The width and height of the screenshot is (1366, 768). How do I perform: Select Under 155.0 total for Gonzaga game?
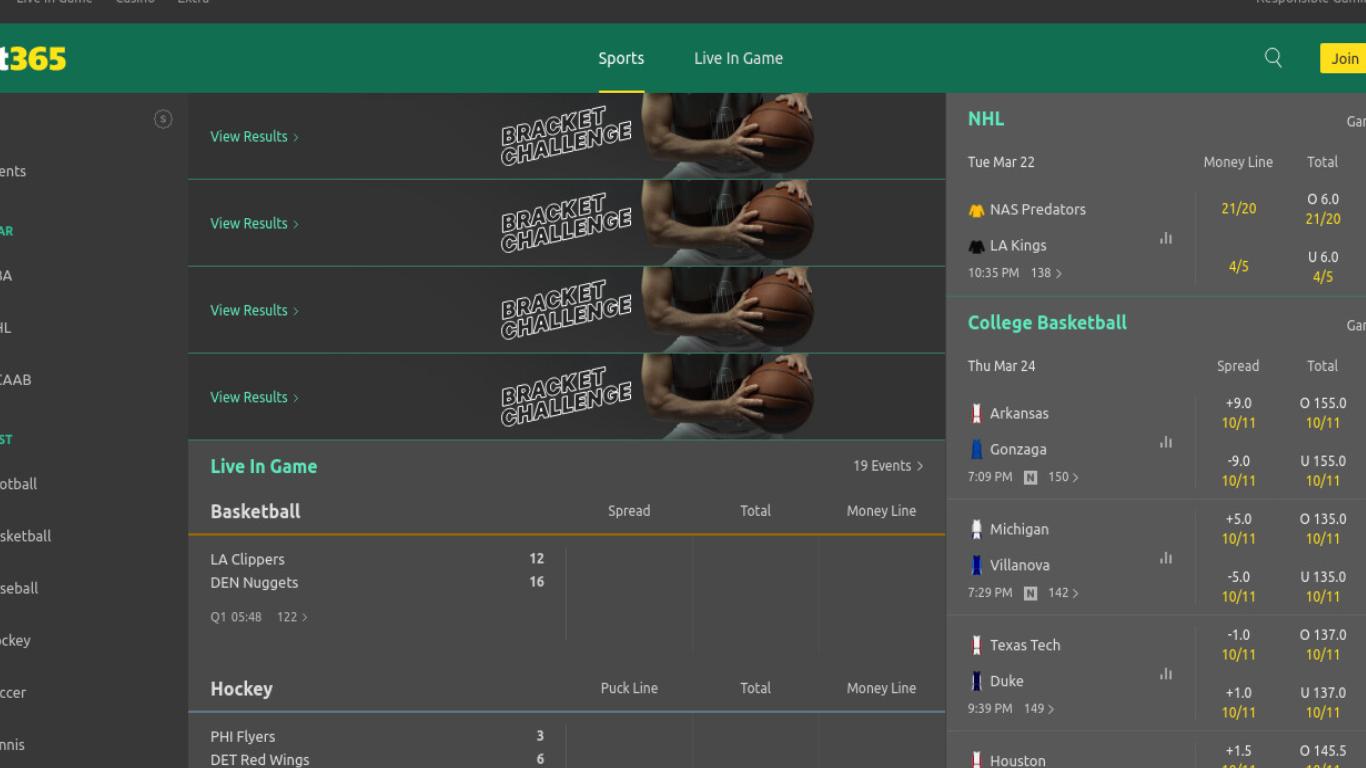pyautogui.click(x=1322, y=471)
